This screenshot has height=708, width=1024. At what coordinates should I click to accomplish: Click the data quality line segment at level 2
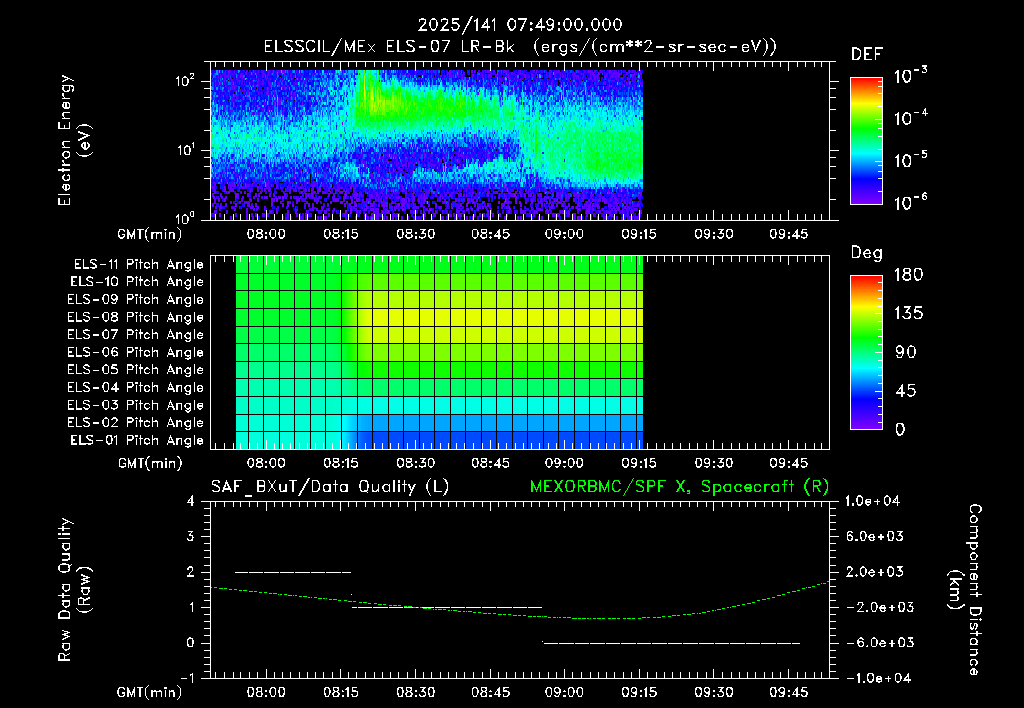tap(293, 572)
